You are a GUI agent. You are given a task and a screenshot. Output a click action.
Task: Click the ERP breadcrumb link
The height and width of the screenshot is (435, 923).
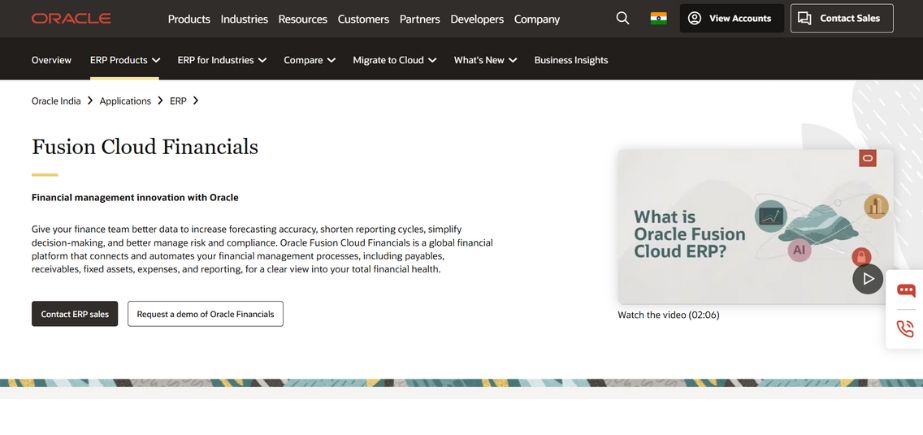coord(178,101)
